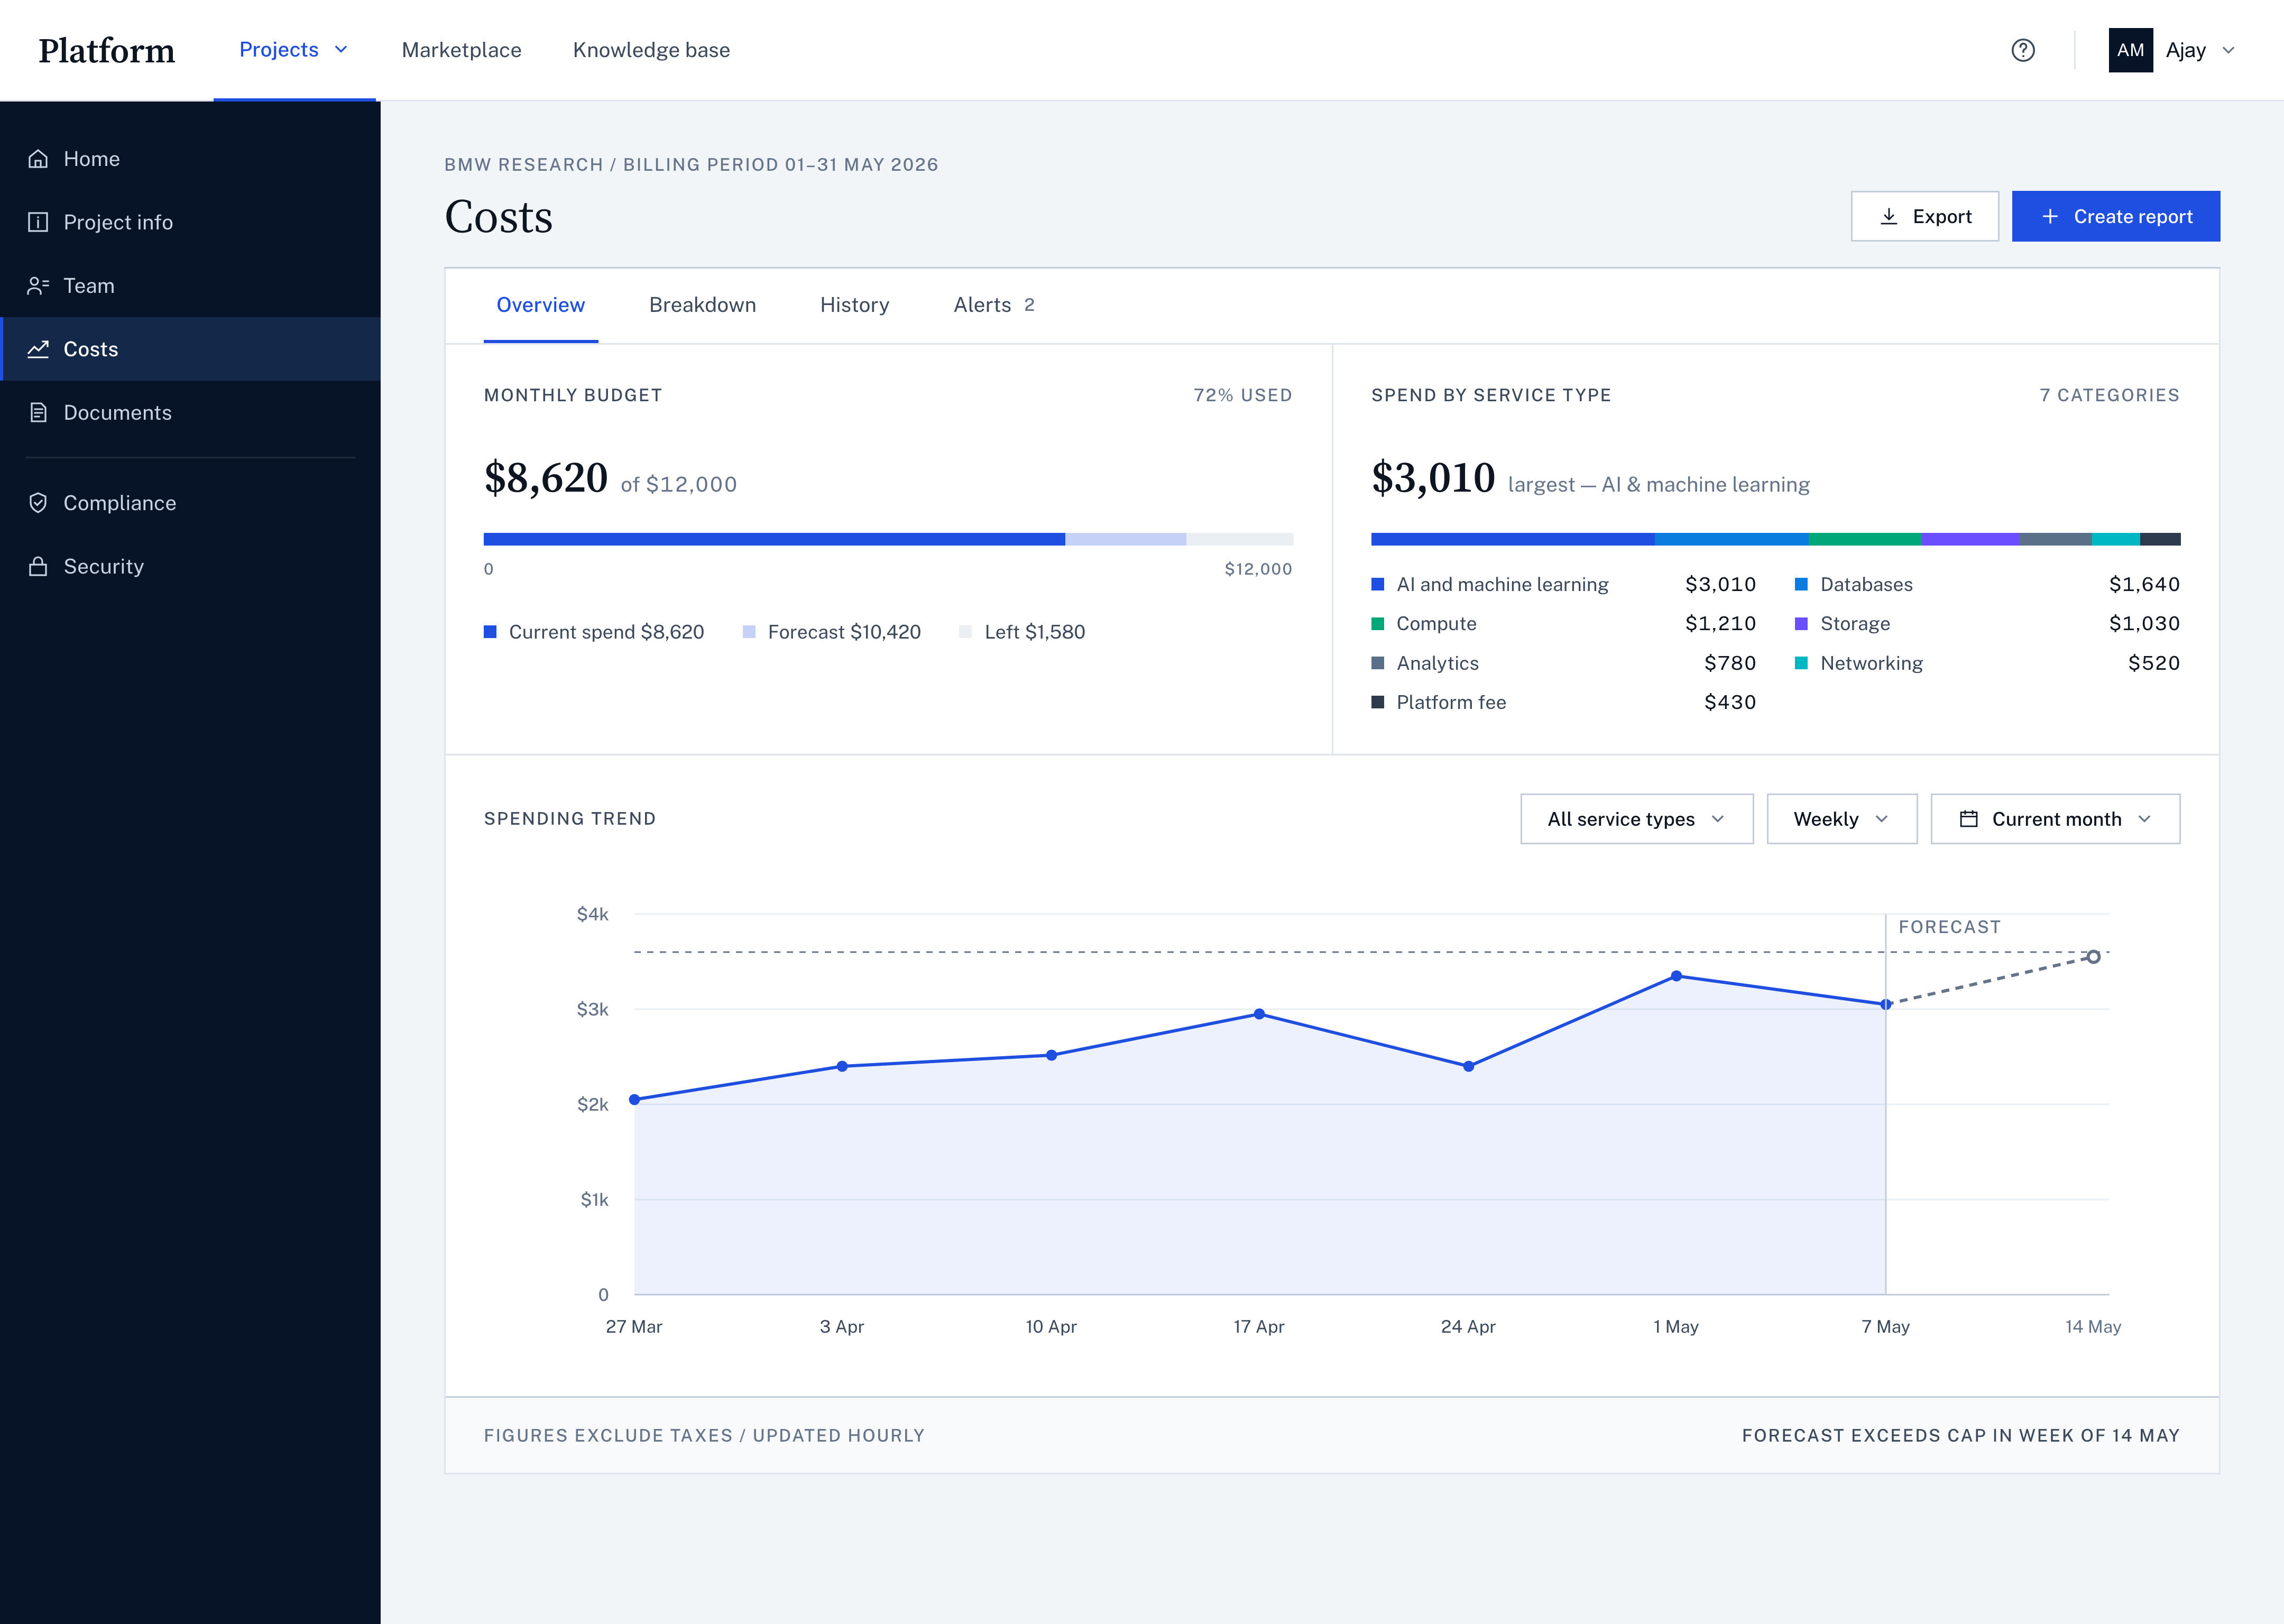Click the Ajay username text
This screenshot has height=1624, width=2284.
pyautogui.click(x=2186, y=50)
